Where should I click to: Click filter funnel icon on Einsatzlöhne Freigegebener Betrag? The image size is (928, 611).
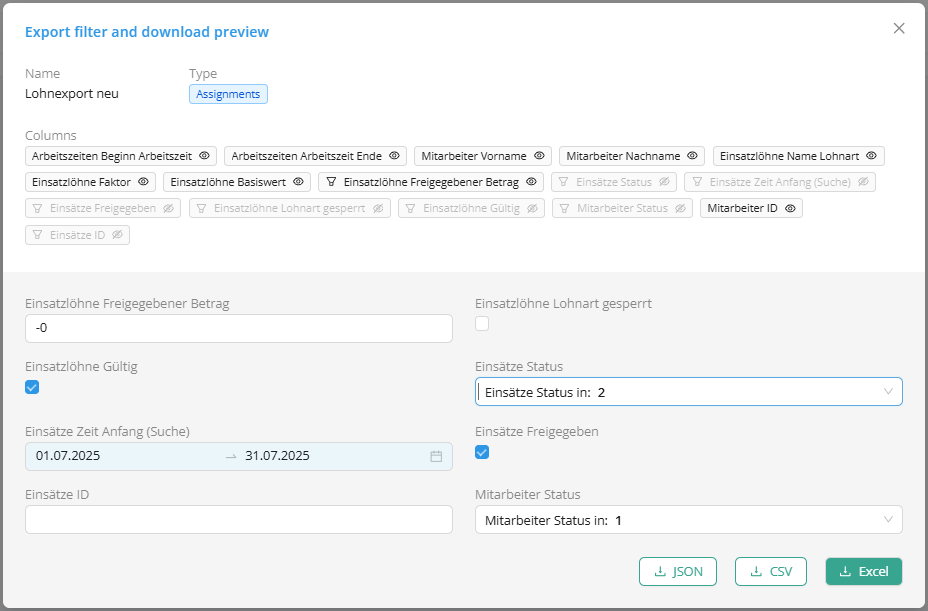(x=331, y=182)
